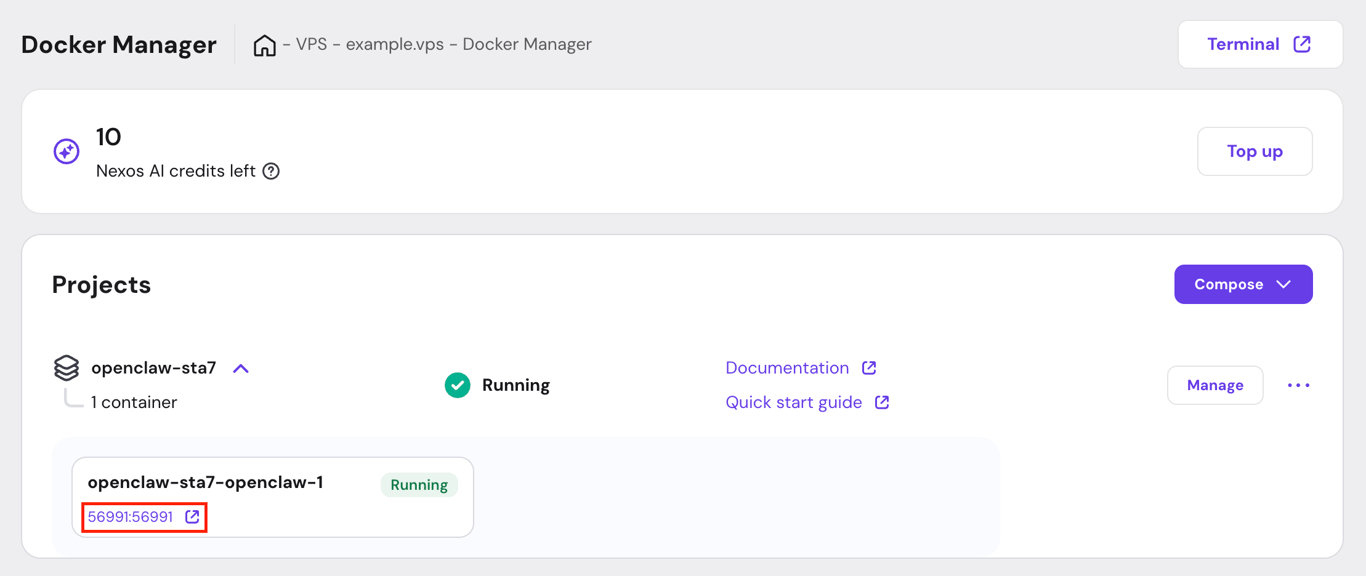This screenshot has width=1366, height=576.
Task: Click the openclaw-sta7 project name
Action: pyautogui.click(x=155, y=367)
